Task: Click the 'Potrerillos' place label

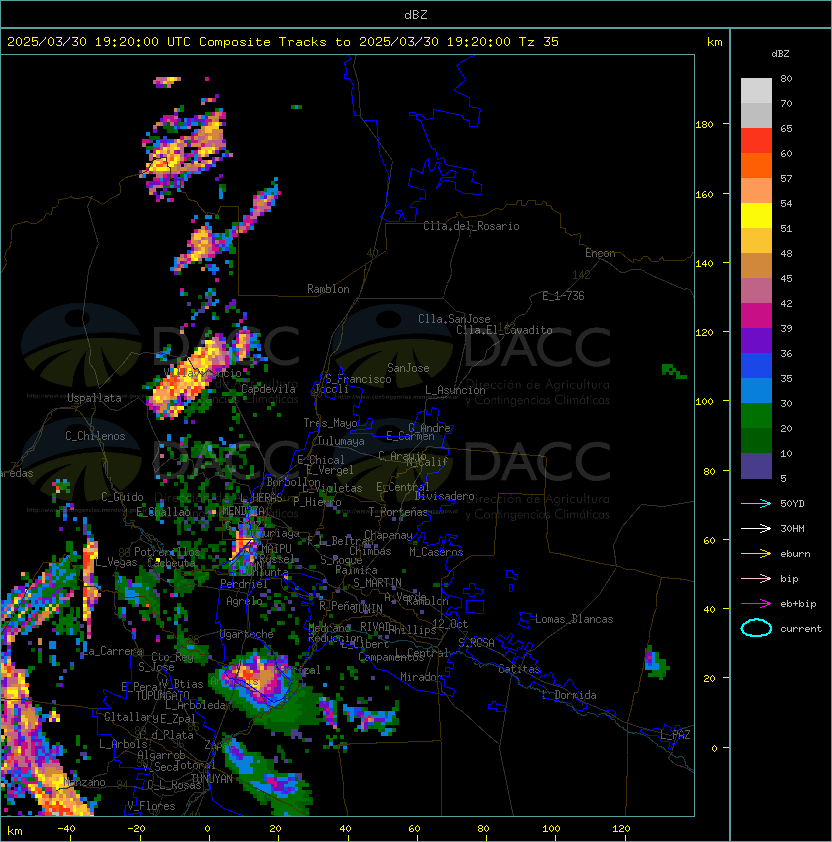Action: point(167,552)
